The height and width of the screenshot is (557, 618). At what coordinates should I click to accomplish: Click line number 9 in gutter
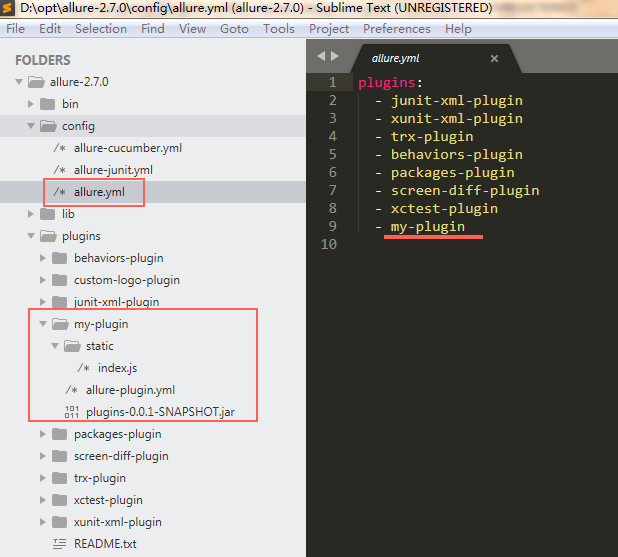[x=333, y=226]
